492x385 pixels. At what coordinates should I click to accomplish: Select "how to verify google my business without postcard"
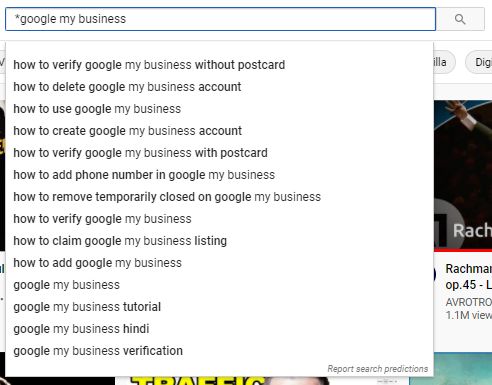[x=219, y=65]
